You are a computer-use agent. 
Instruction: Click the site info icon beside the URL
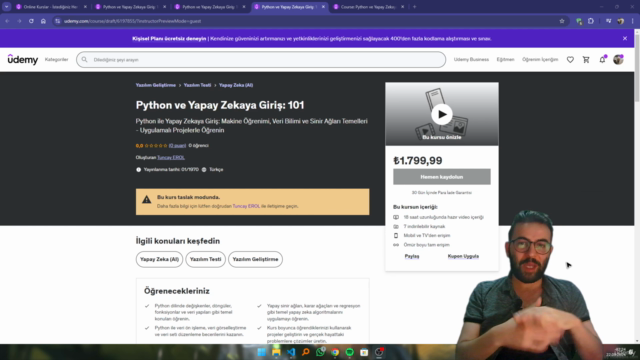tap(58, 21)
